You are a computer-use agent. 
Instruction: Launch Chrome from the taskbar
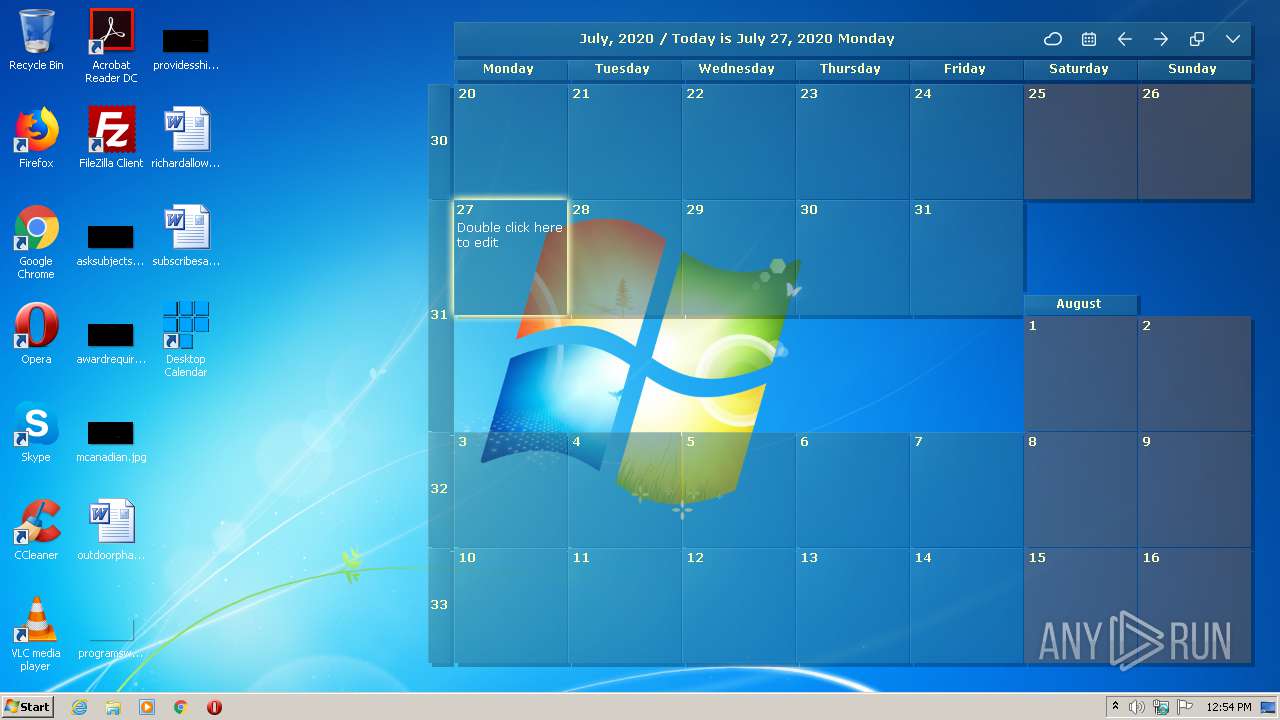pos(181,707)
